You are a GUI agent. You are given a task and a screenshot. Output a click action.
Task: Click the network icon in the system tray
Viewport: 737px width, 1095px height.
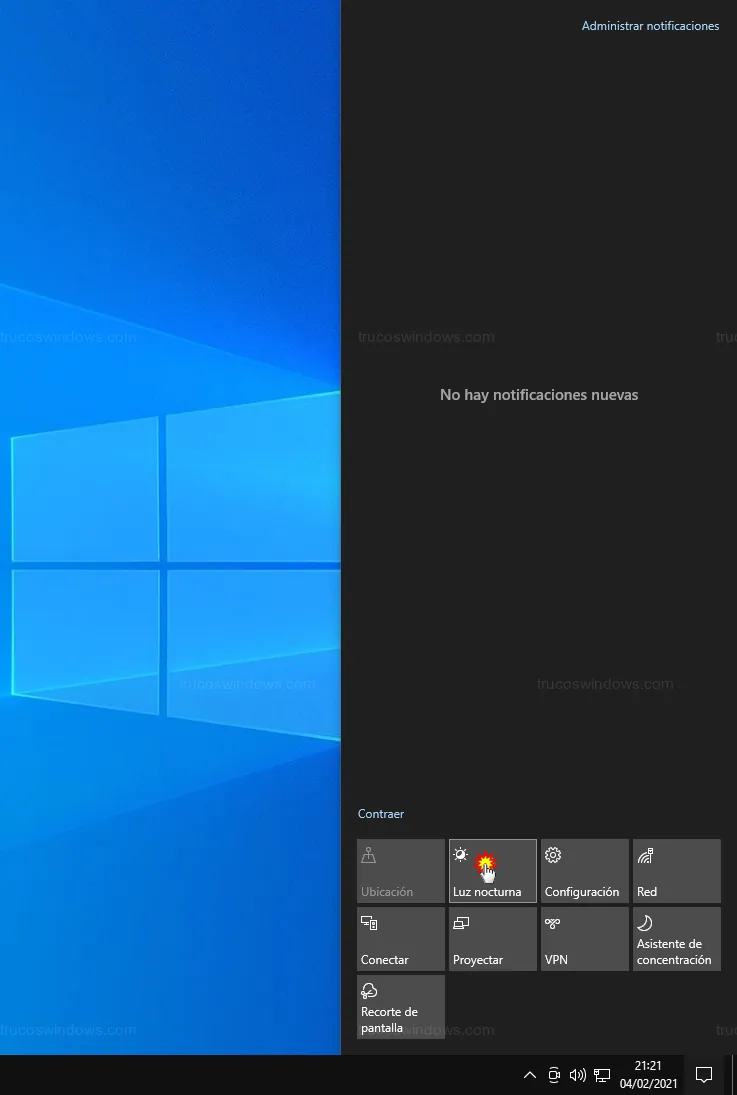click(x=602, y=1075)
